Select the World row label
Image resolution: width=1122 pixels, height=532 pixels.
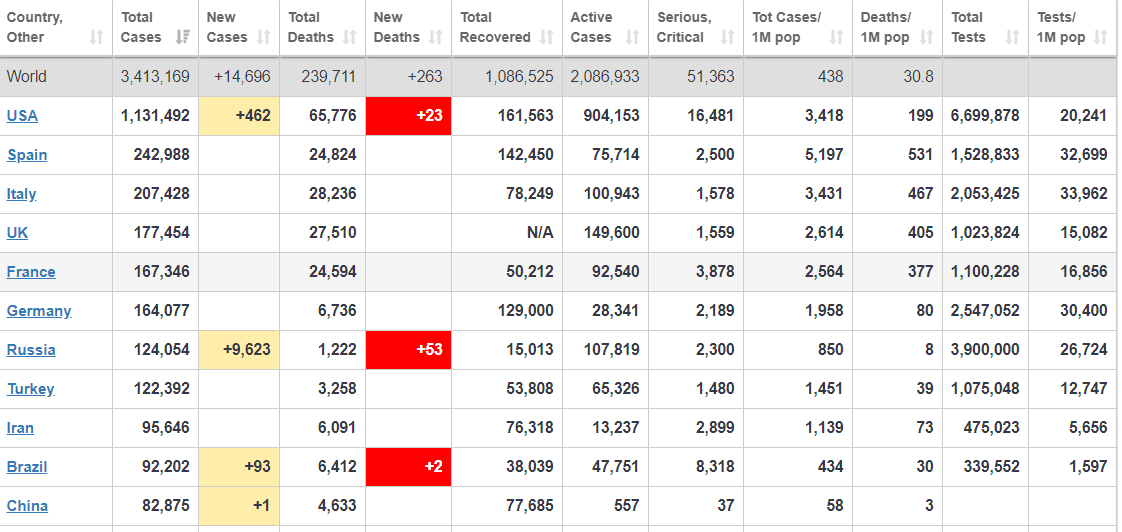26,77
